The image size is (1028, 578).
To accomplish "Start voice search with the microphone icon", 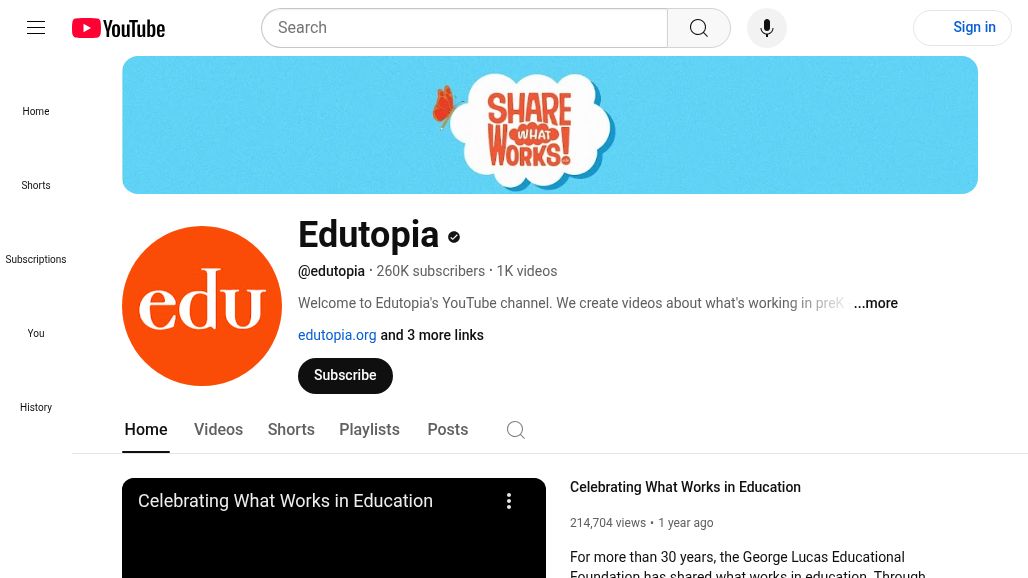I will [x=766, y=28].
